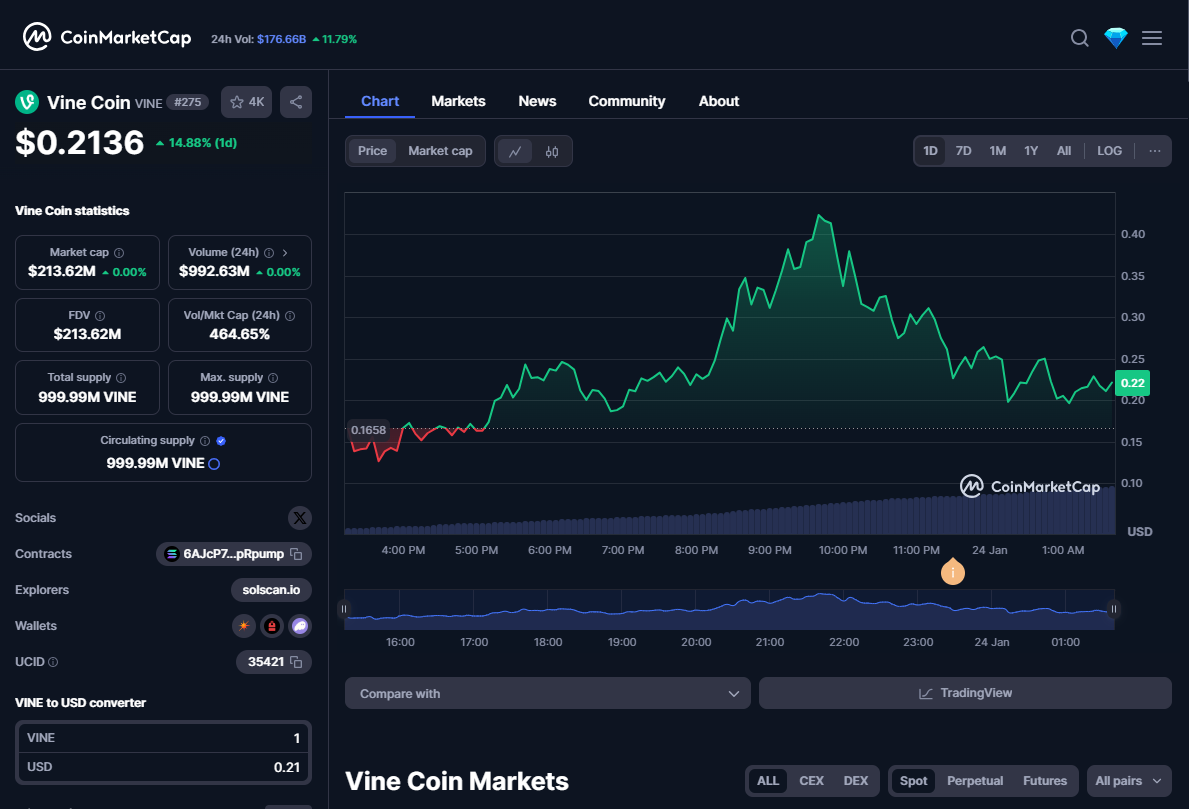1189x809 pixels.
Task: Open the hamburger menu at top right
Action: [1151, 38]
